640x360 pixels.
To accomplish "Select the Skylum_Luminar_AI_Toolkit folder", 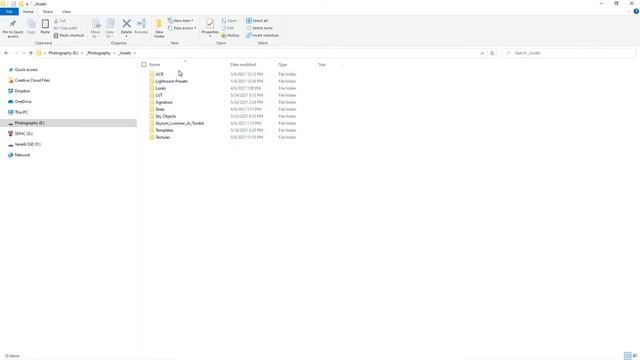I will 179,123.
